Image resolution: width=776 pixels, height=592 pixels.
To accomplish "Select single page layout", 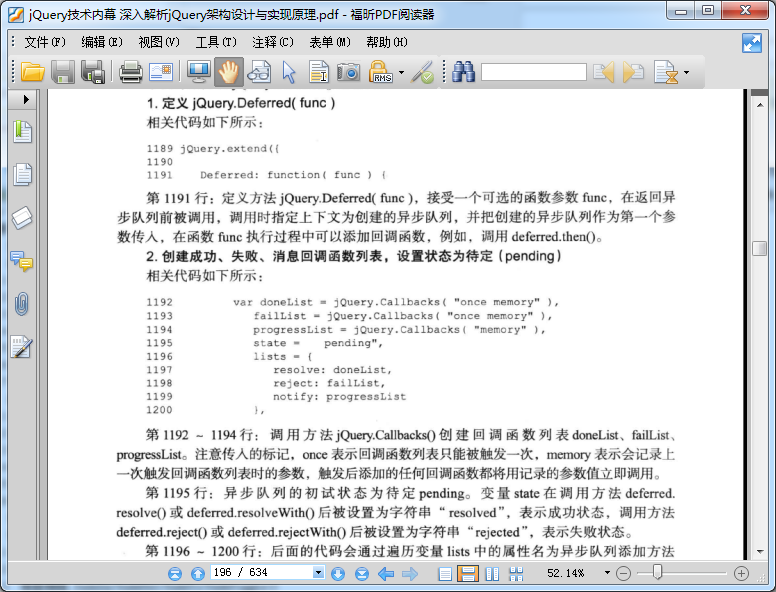I will [445, 574].
